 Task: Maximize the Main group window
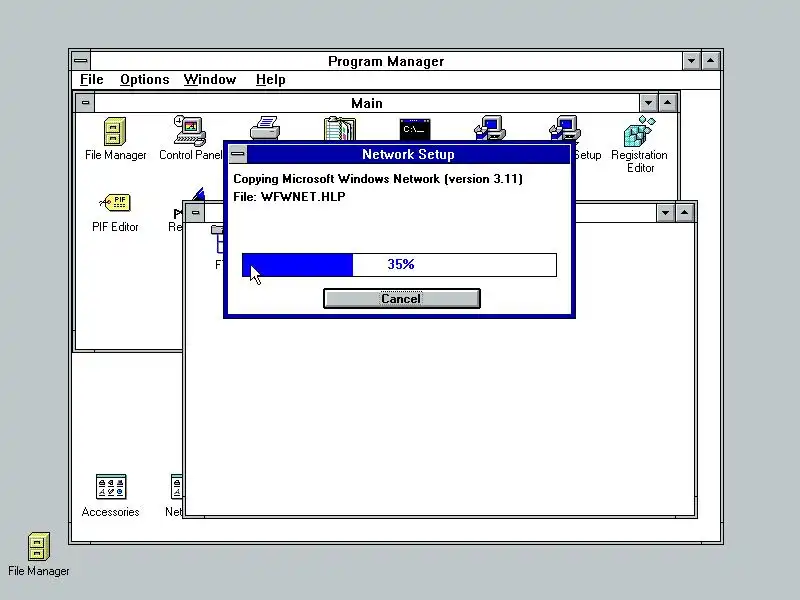pos(667,103)
